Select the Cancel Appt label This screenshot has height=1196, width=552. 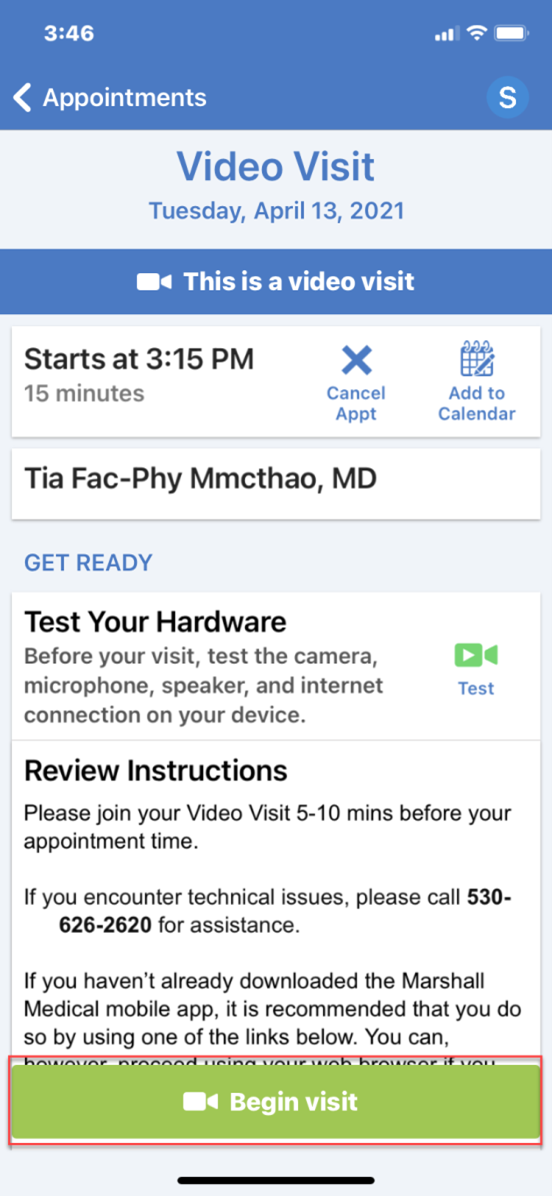356,403
